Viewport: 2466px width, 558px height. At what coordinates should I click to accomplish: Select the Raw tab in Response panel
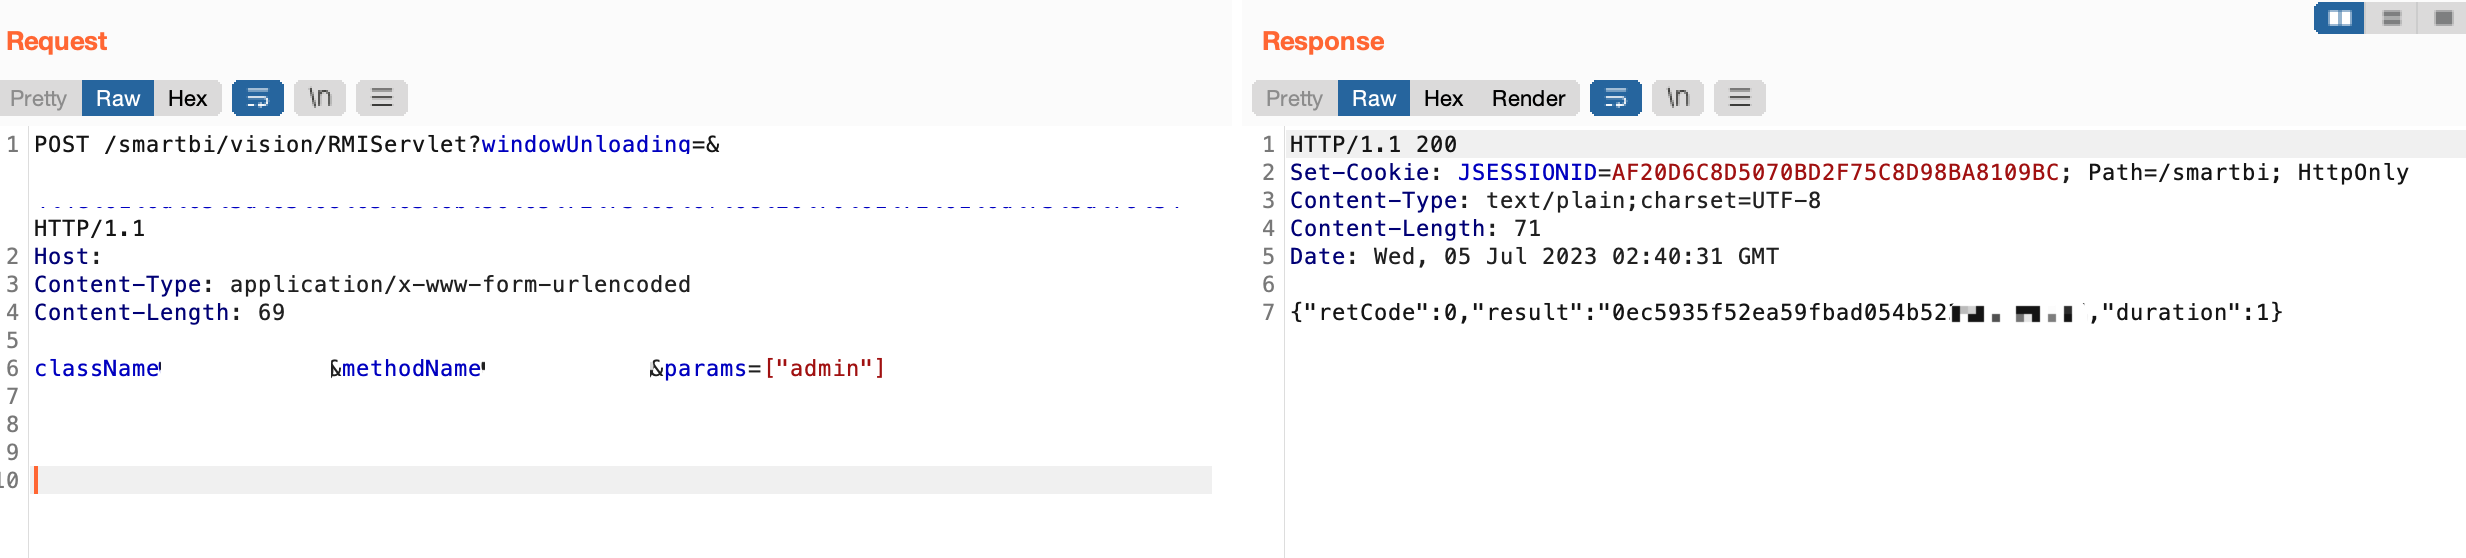click(x=1373, y=98)
